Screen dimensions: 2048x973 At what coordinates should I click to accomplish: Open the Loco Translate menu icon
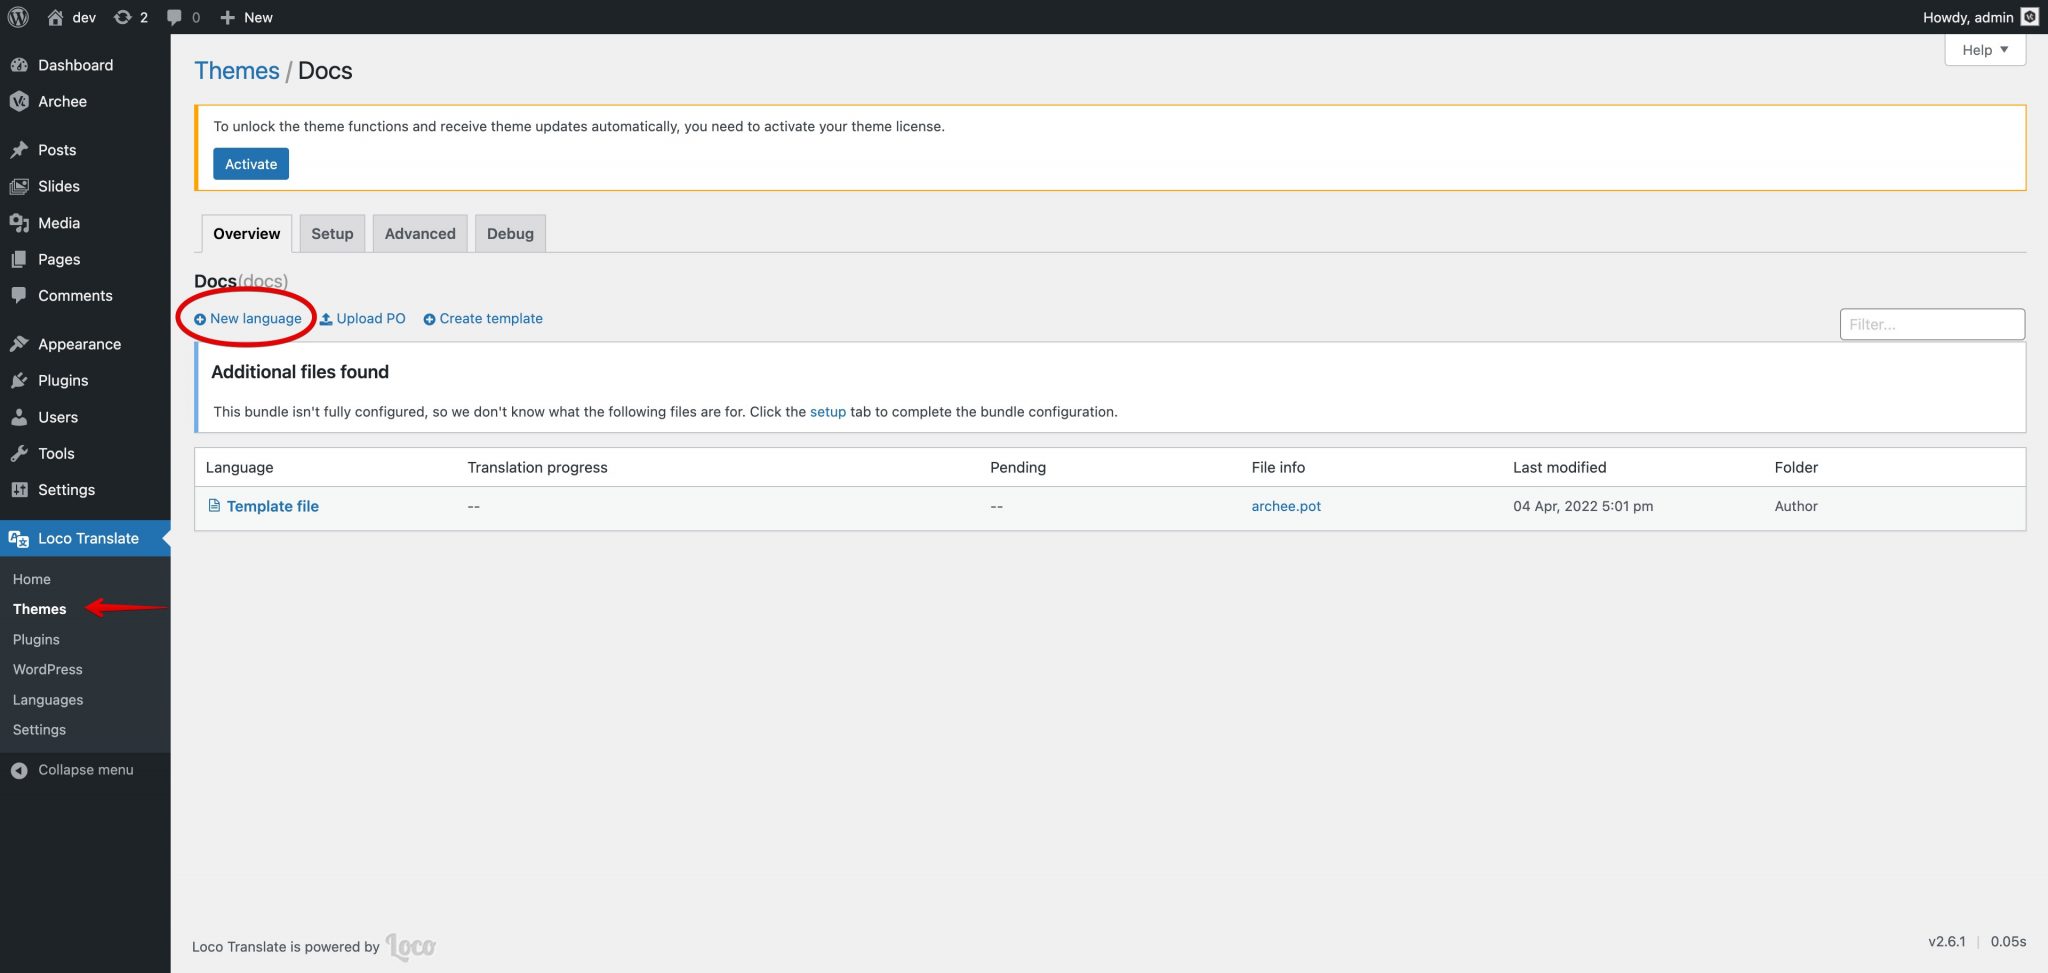click(x=19, y=538)
